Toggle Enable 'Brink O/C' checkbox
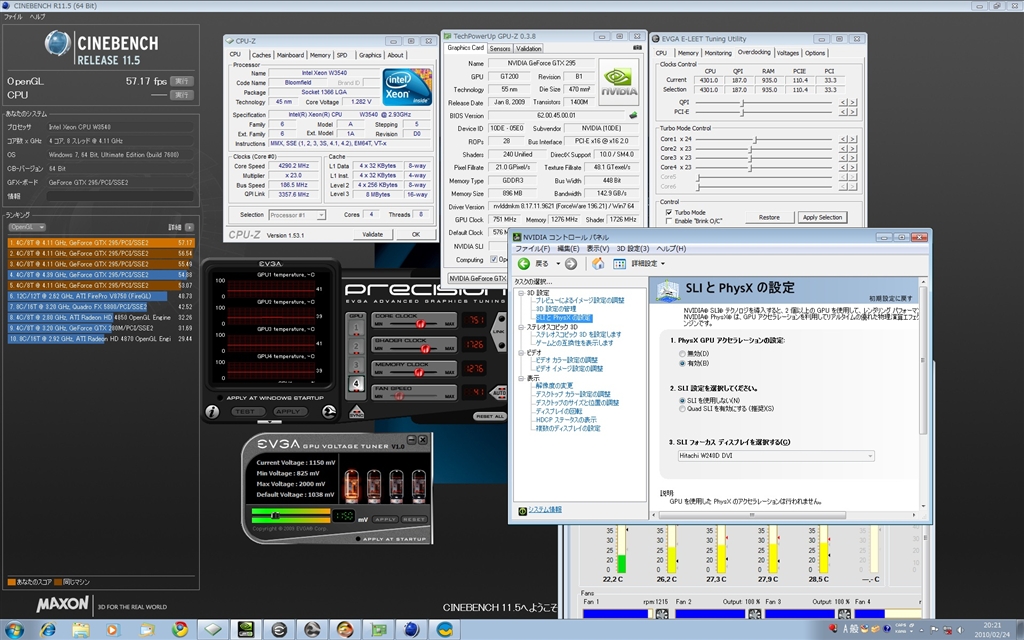1024x640 pixels. [668, 221]
